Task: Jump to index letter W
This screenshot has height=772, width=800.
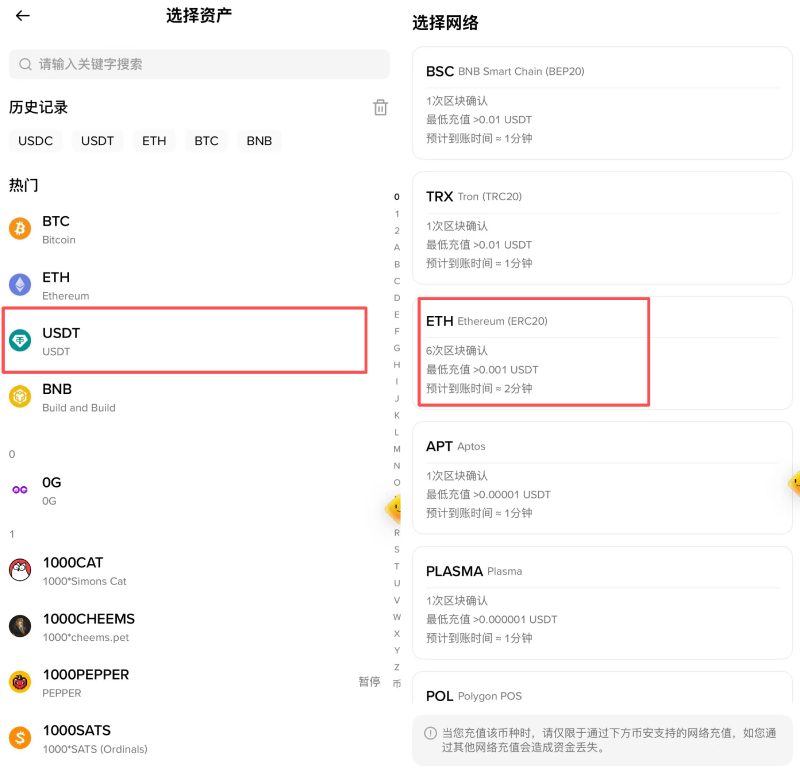Action: tap(396, 617)
